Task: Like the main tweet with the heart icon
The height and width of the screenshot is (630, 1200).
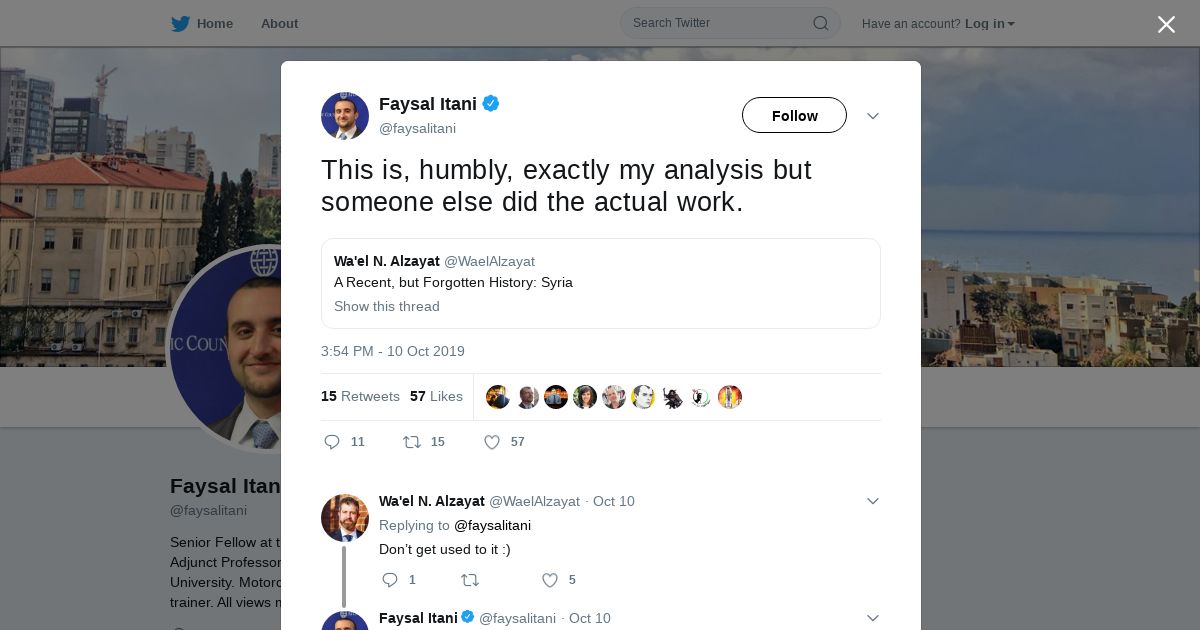Action: coord(492,442)
